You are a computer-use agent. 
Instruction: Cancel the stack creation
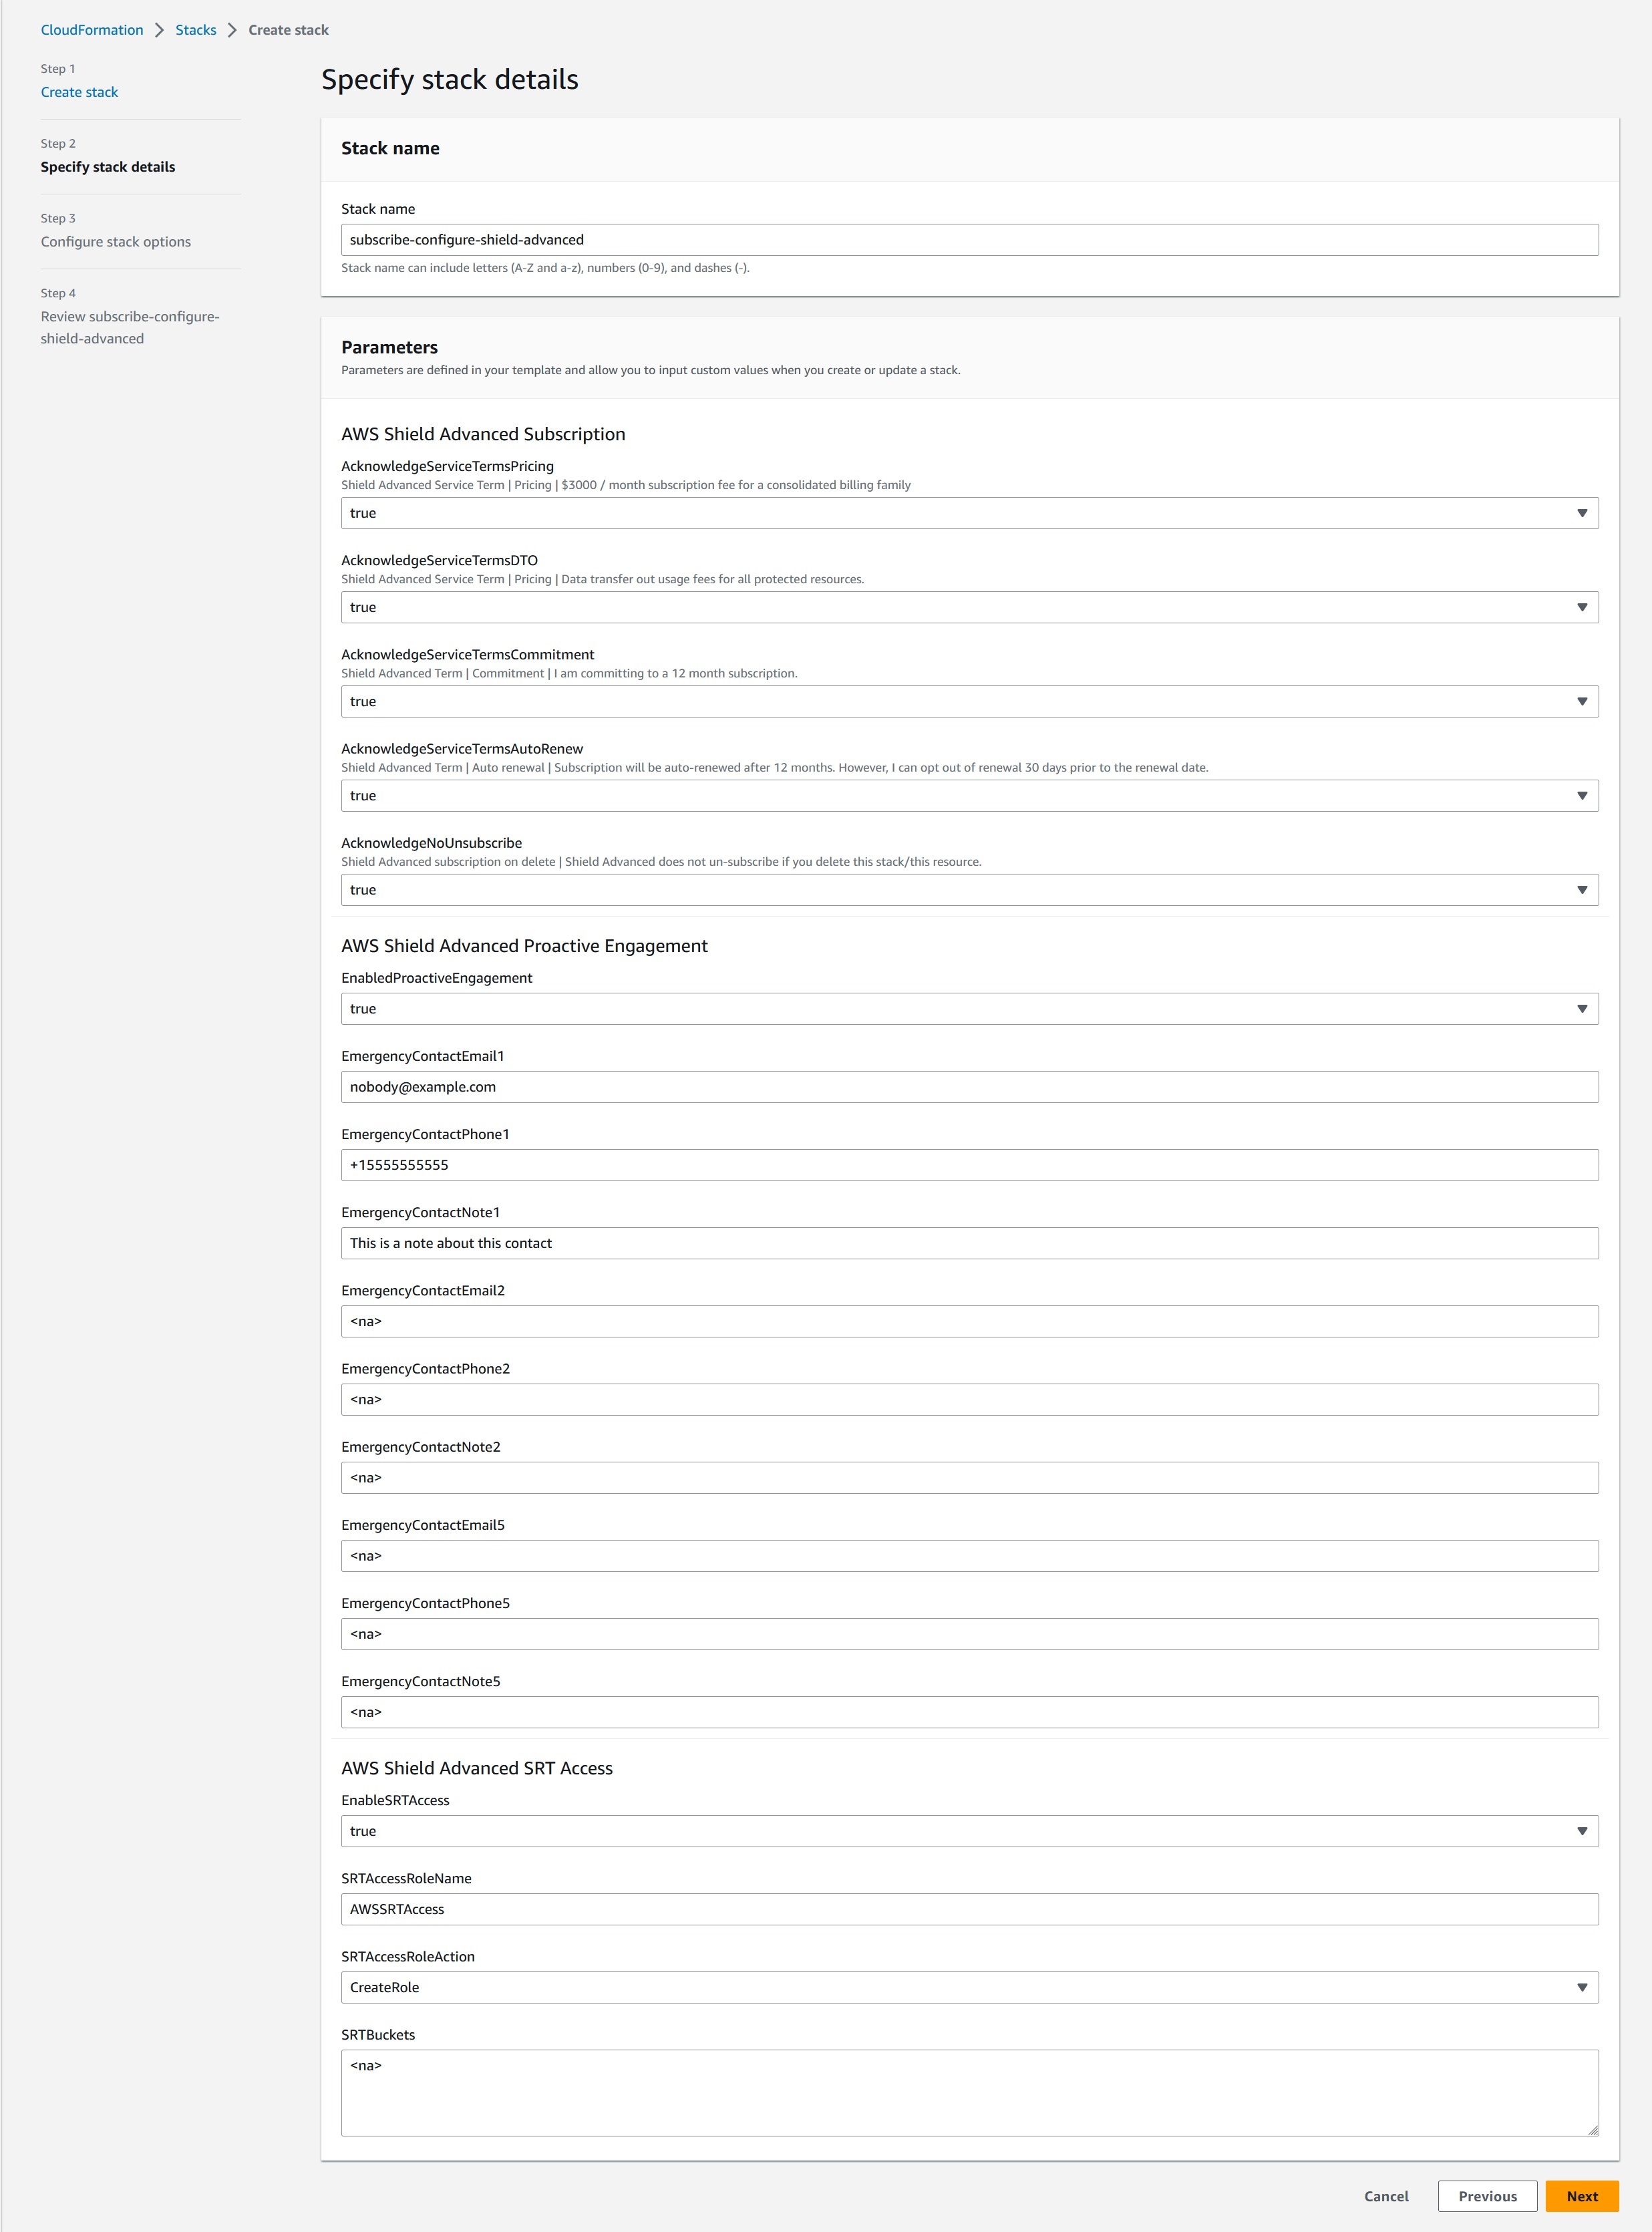click(x=1385, y=2196)
